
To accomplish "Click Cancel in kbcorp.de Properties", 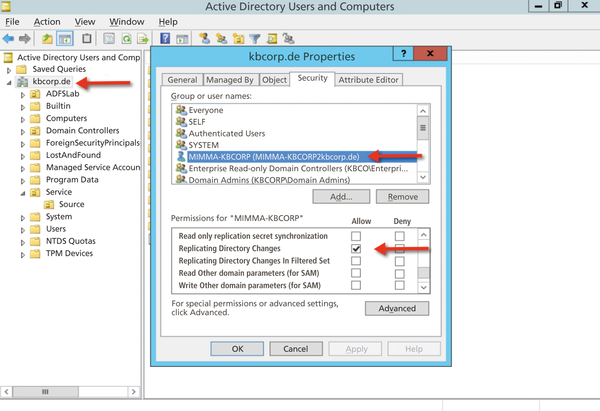I will pyautogui.click(x=296, y=349).
